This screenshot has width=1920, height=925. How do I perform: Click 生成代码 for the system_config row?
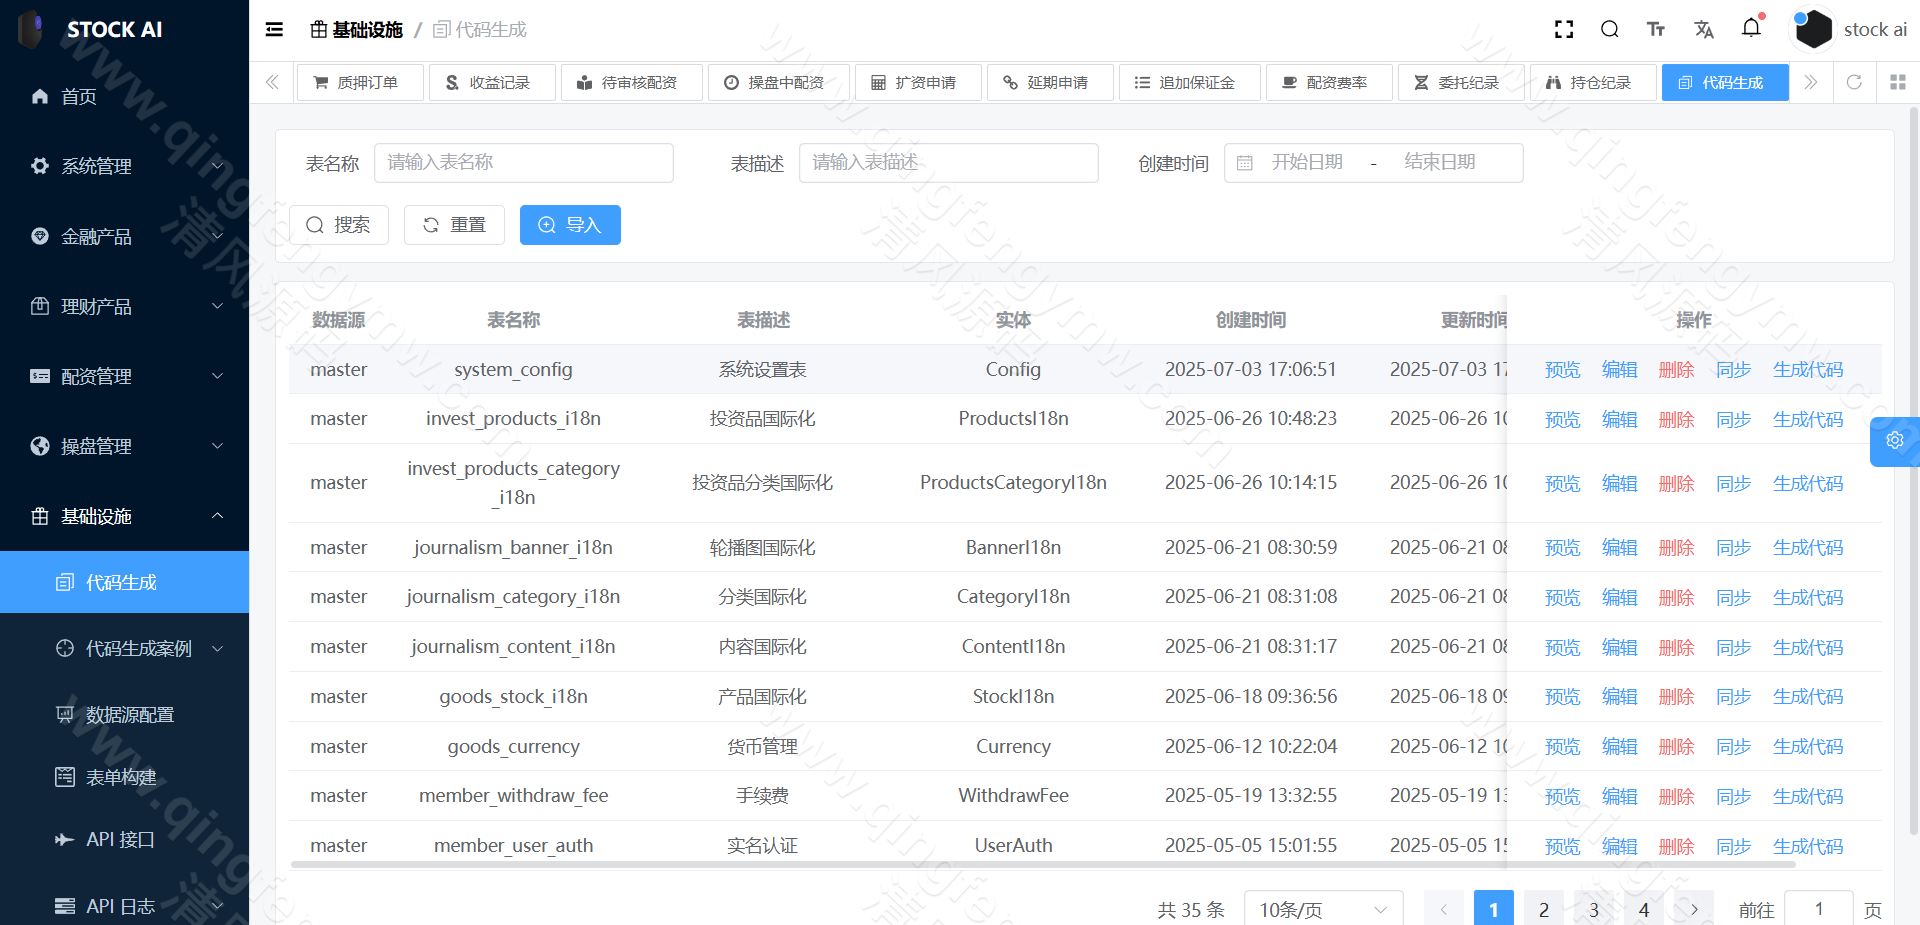point(1807,369)
